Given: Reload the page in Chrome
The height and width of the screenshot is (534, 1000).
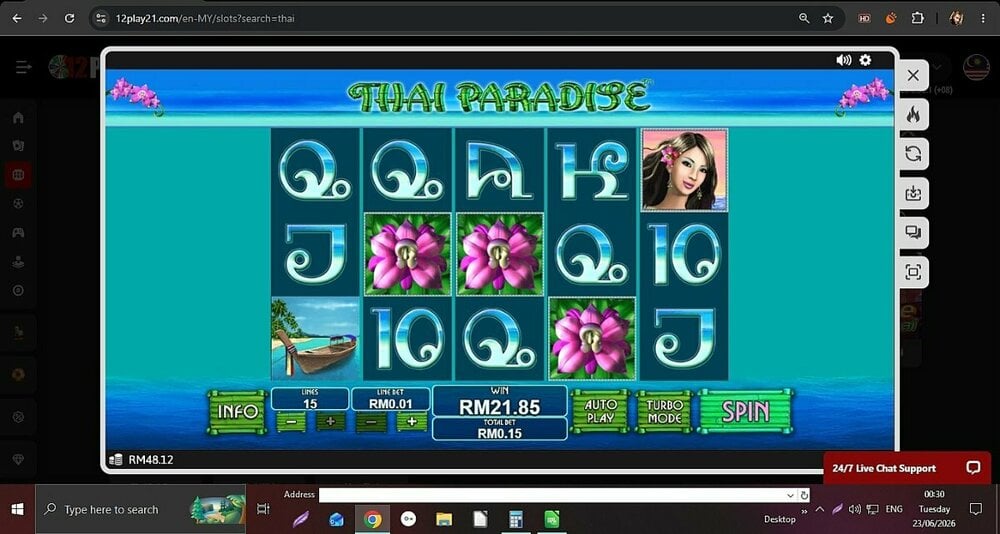Looking at the screenshot, I should [x=70, y=19].
